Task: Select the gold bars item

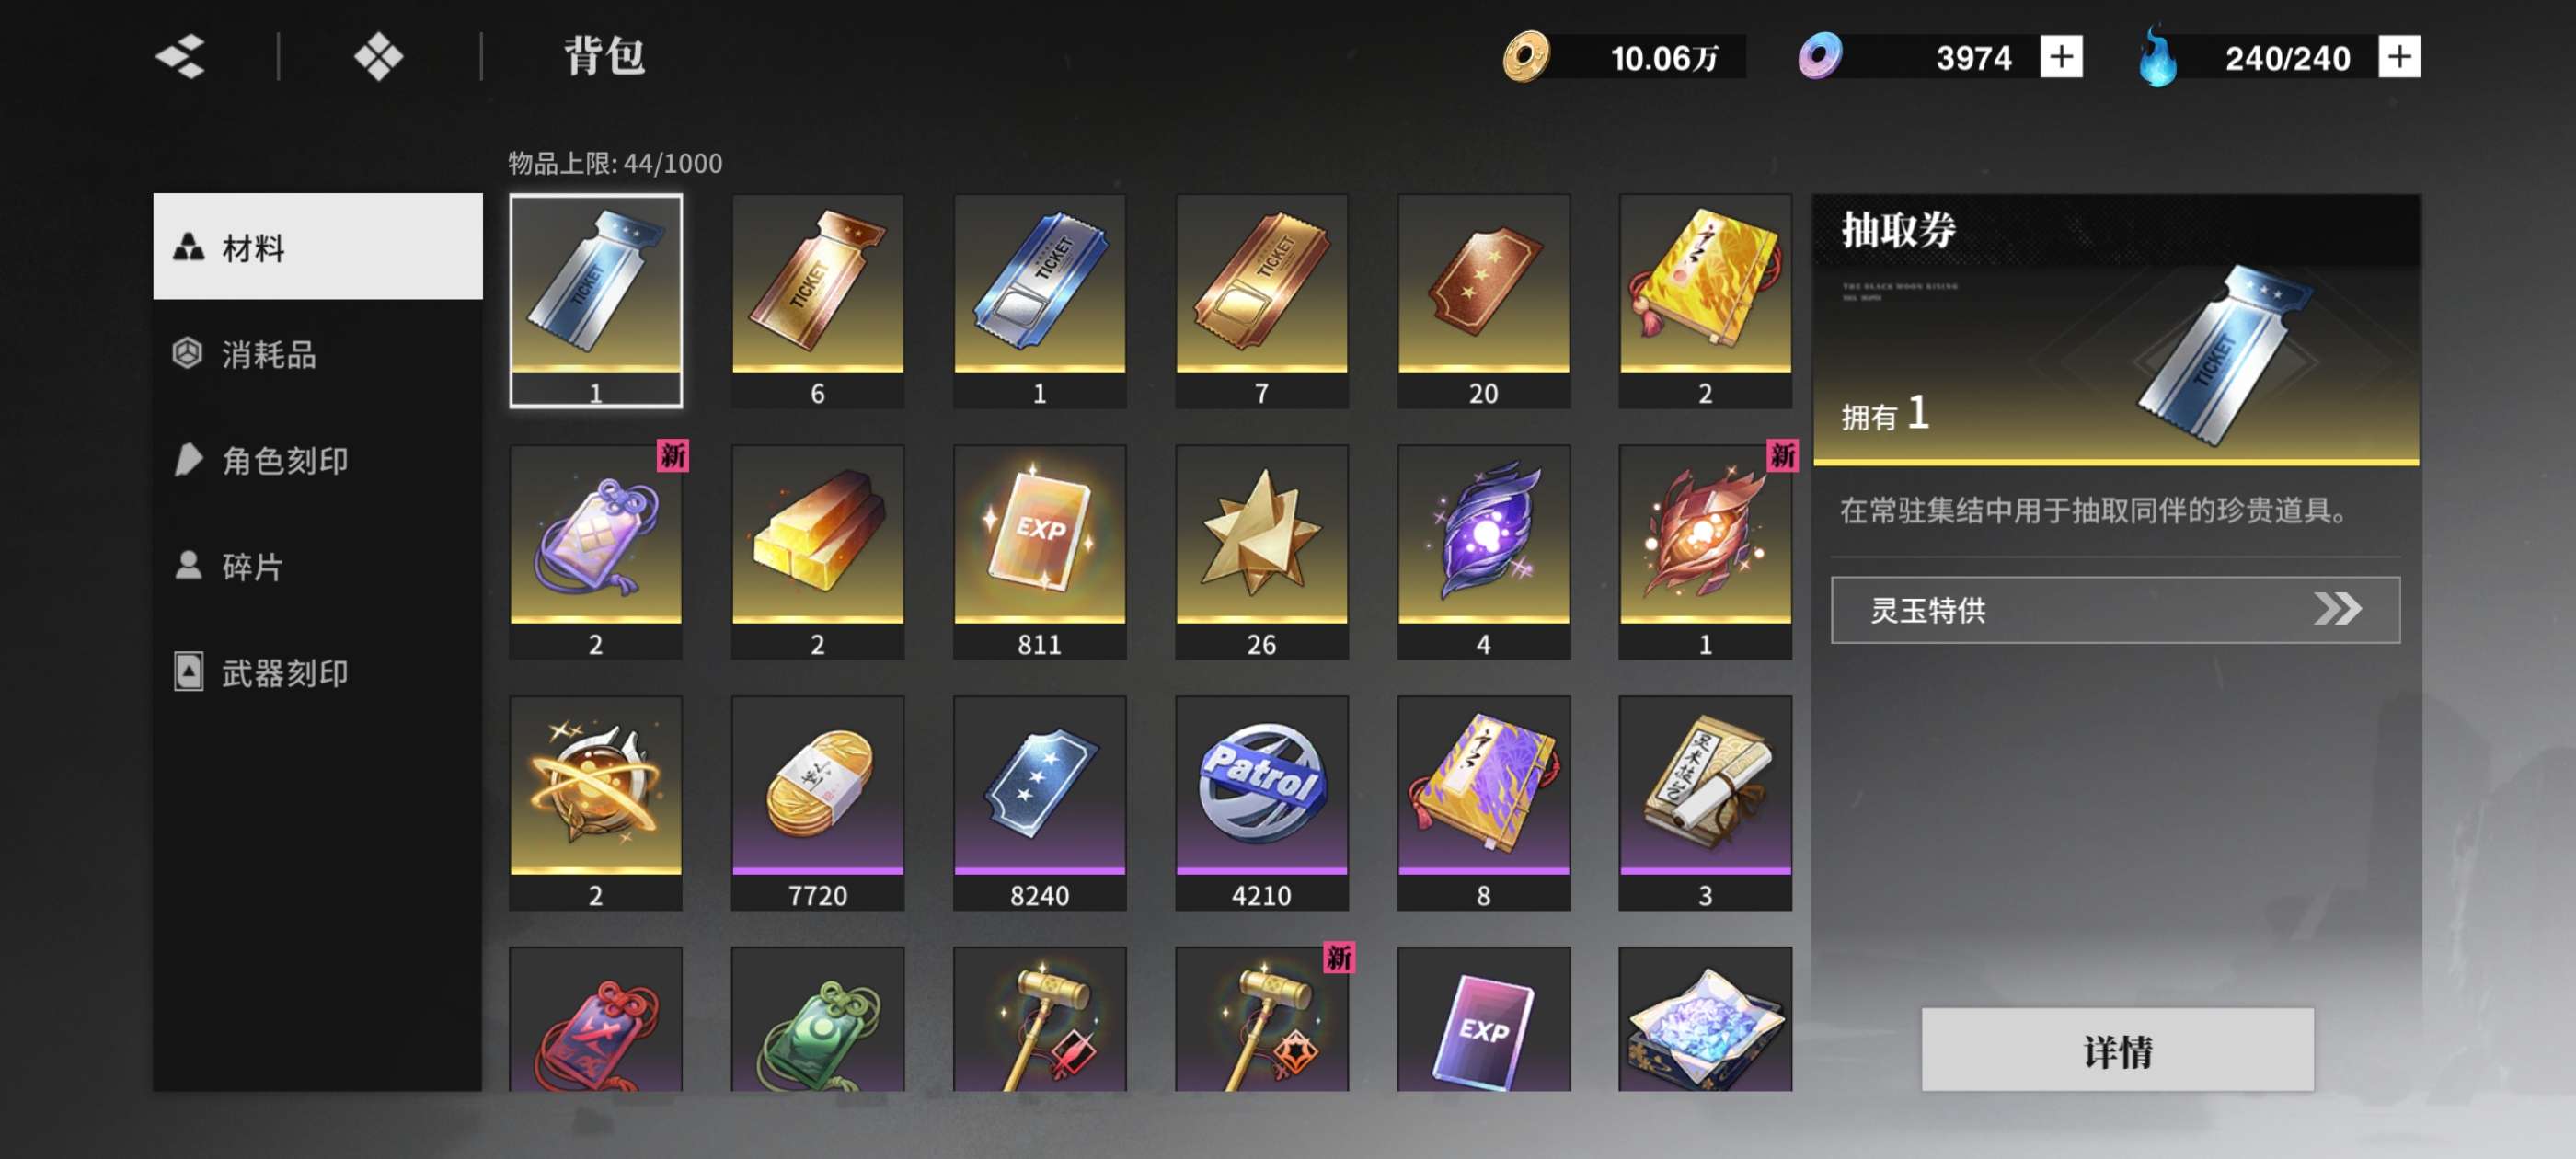Action: point(817,552)
